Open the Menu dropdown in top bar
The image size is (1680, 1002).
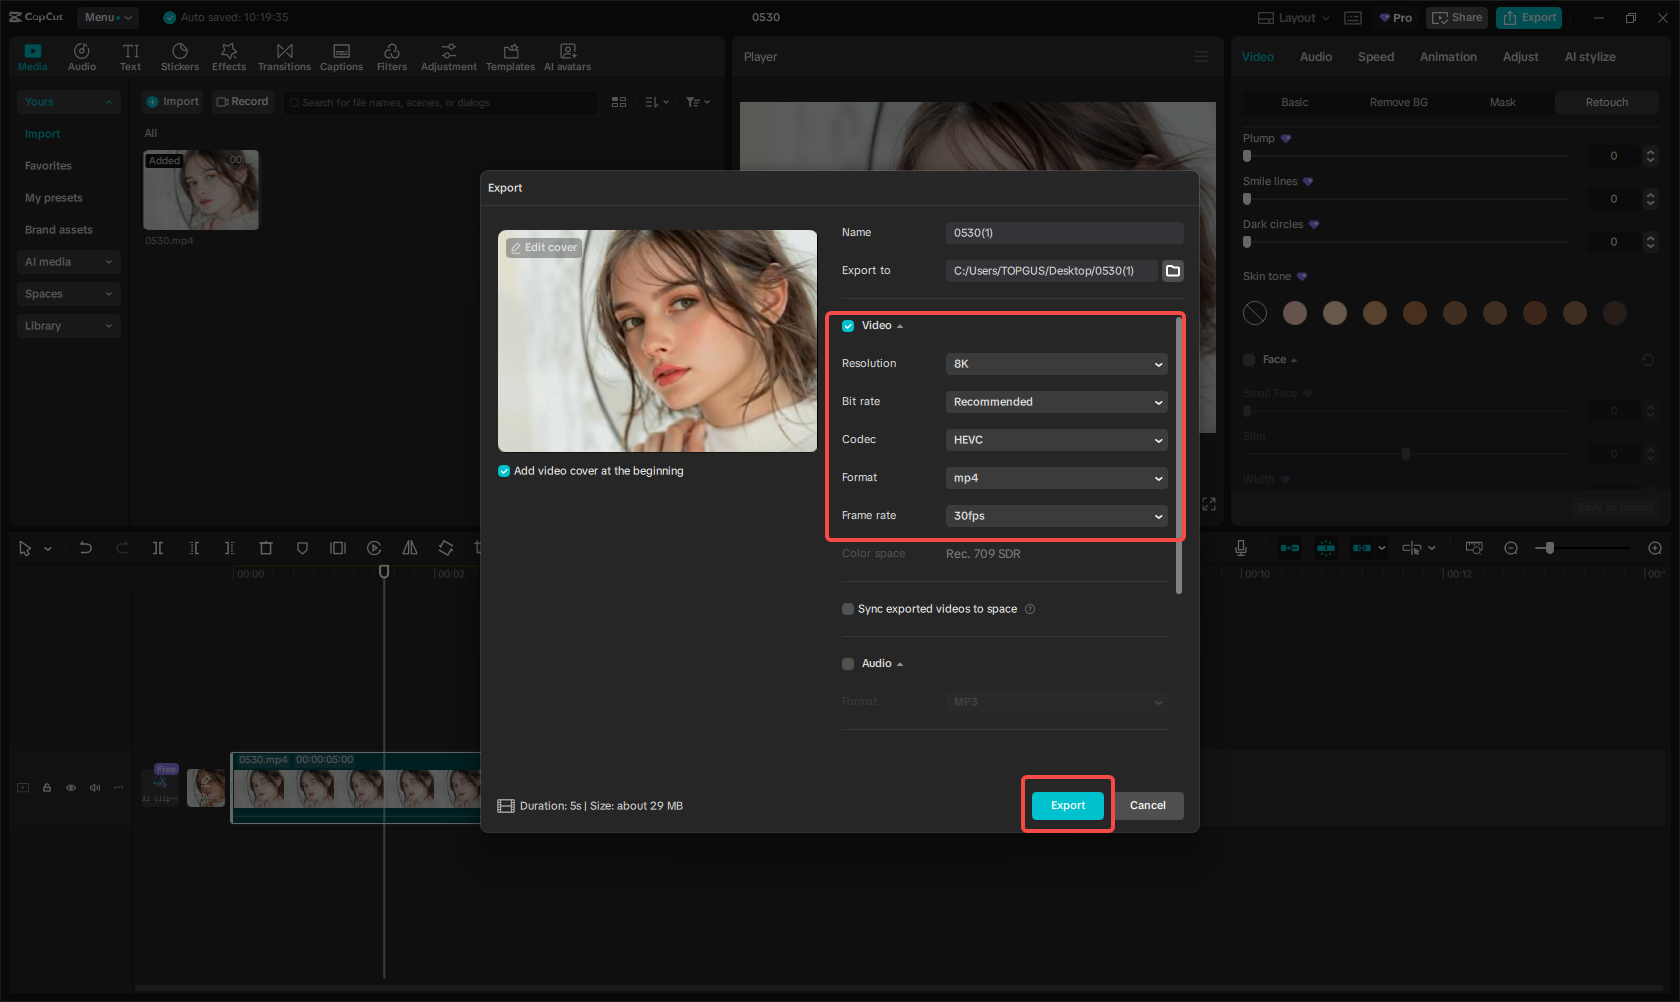[107, 17]
